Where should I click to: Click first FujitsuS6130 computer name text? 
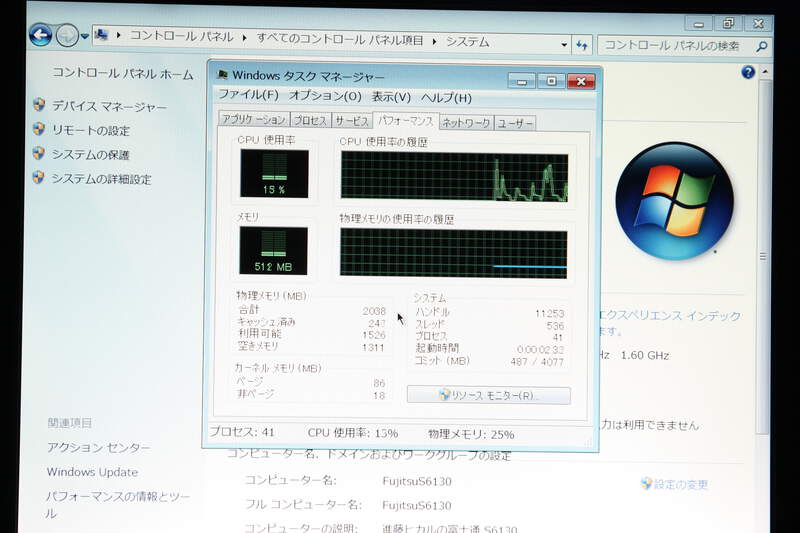pyautogui.click(x=417, y=481)
